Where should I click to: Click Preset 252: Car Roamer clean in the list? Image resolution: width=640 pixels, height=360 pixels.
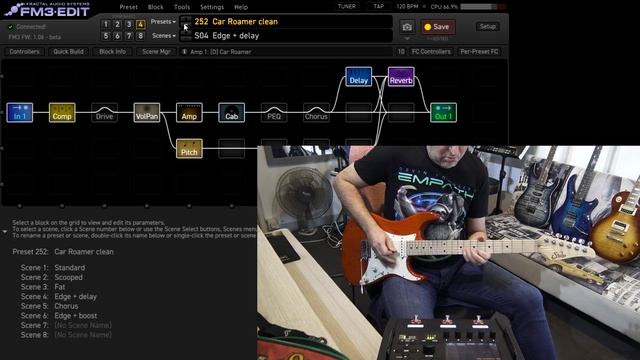(63, 252)
